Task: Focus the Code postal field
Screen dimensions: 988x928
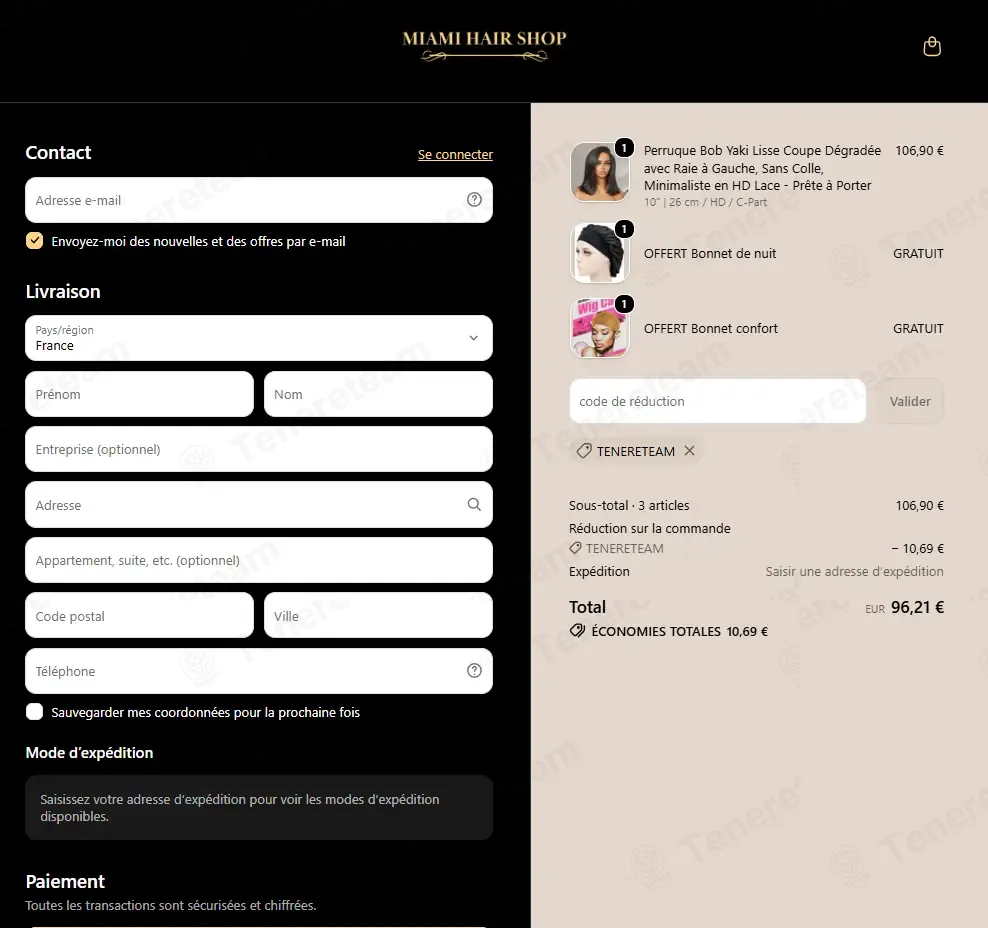Action: (139, 616)
